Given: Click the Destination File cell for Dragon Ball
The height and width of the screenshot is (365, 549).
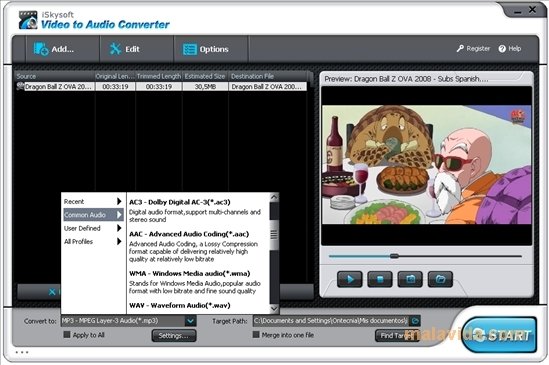Looking at the screenshot, I should click(x=267, y=87).
